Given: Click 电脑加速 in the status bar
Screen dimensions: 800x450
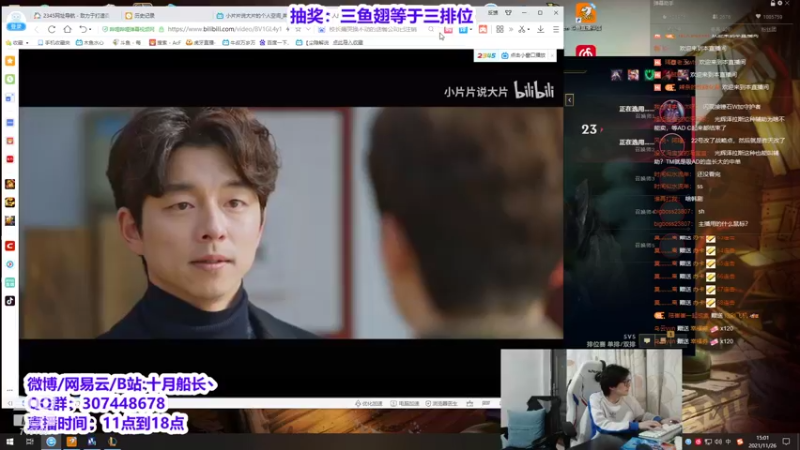Looking at the screenshot, I should pos(405,404).
